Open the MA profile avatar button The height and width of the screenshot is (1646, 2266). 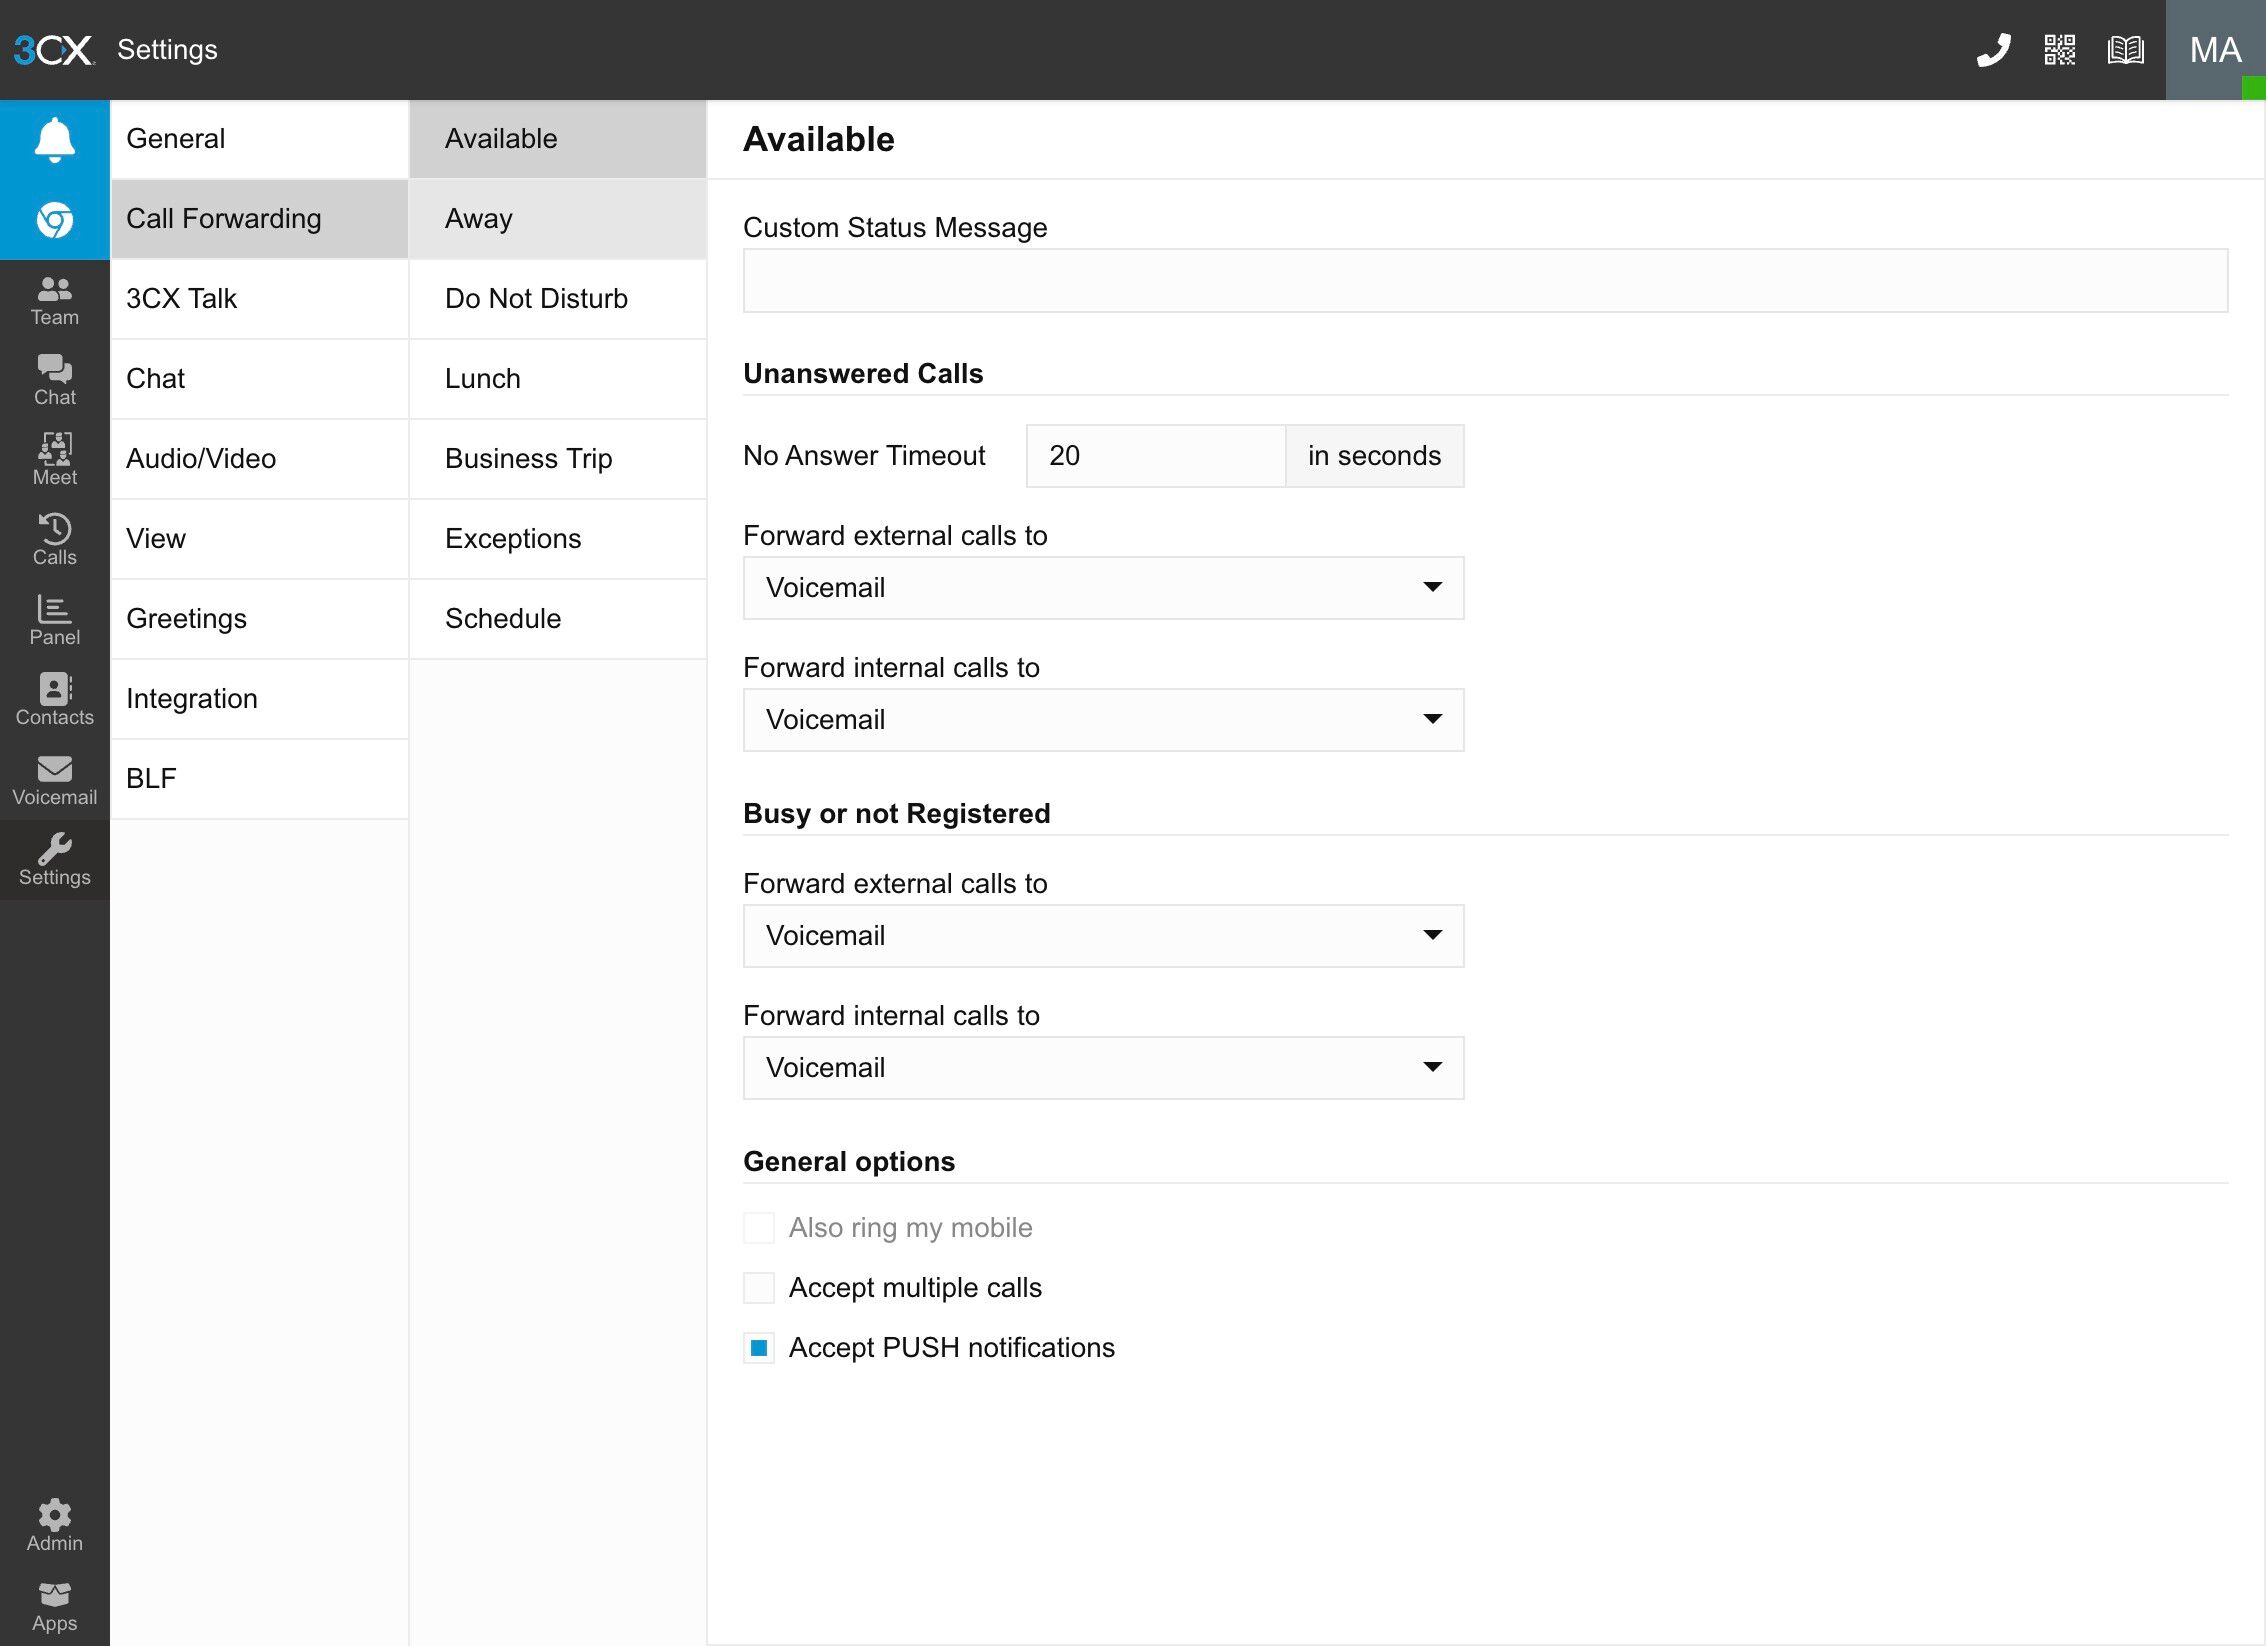coord(2214,50)
